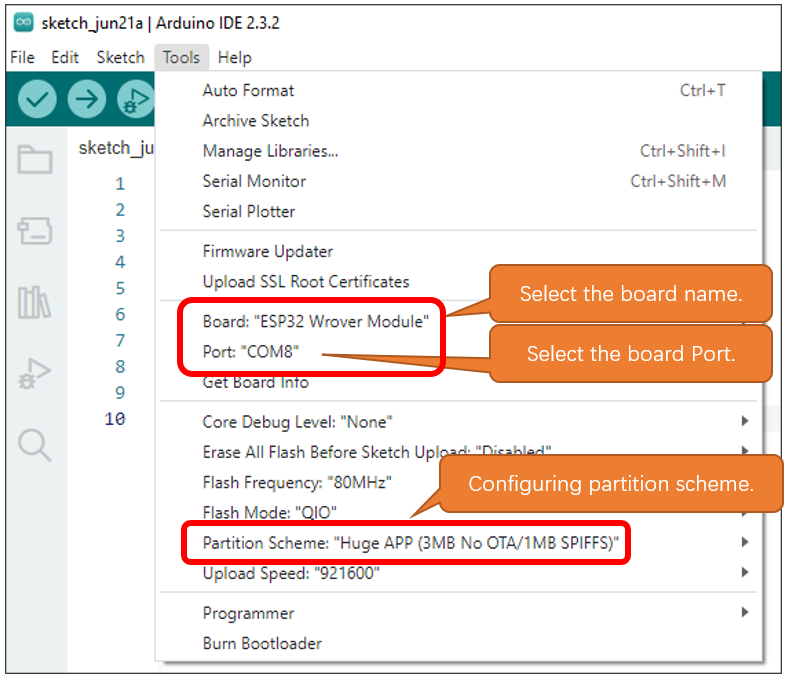Launch the Serial Monitor
This screenshot has height=680, width=786.
pos(459,181)
